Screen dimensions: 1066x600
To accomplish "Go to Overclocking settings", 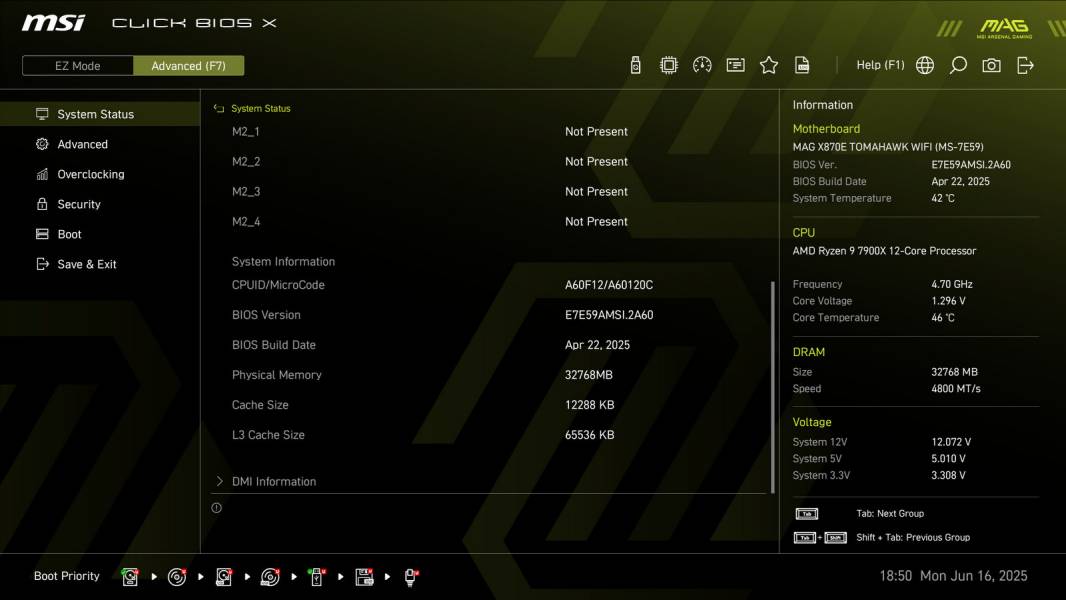I will (x=100, y=174).
